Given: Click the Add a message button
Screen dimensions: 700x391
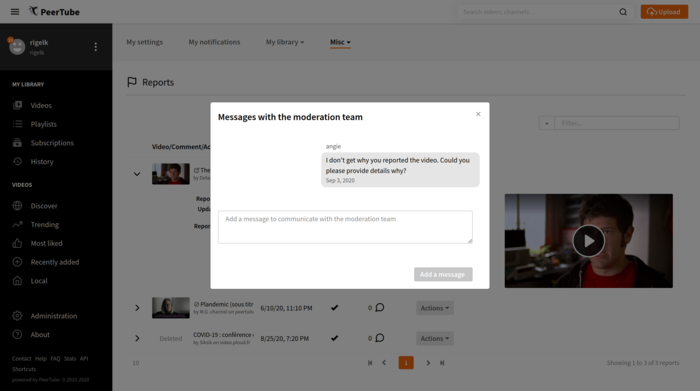Looking at the screenshot, I should pos(443,274).
